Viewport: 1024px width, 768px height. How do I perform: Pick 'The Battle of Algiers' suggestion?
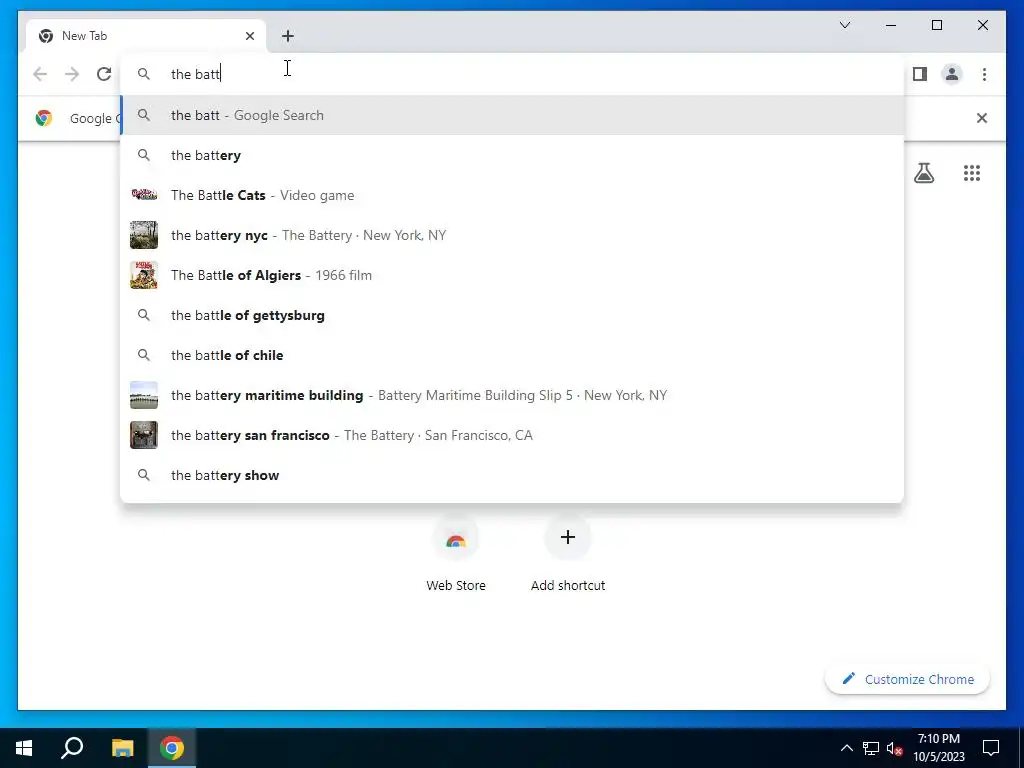[512, 275]
